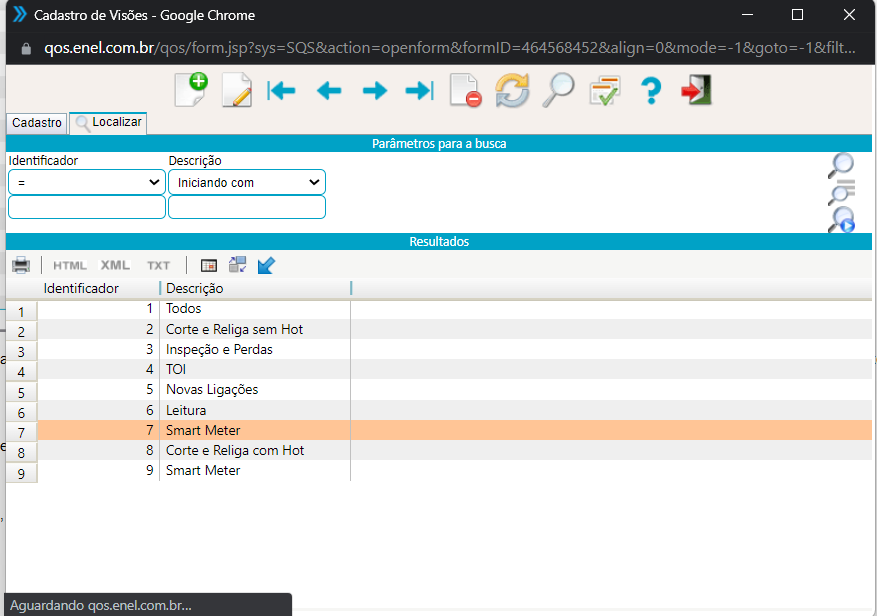This screenshot has height=616, width=877.
Task: Switch to the Cadastro tab
Action: point(37,123)
